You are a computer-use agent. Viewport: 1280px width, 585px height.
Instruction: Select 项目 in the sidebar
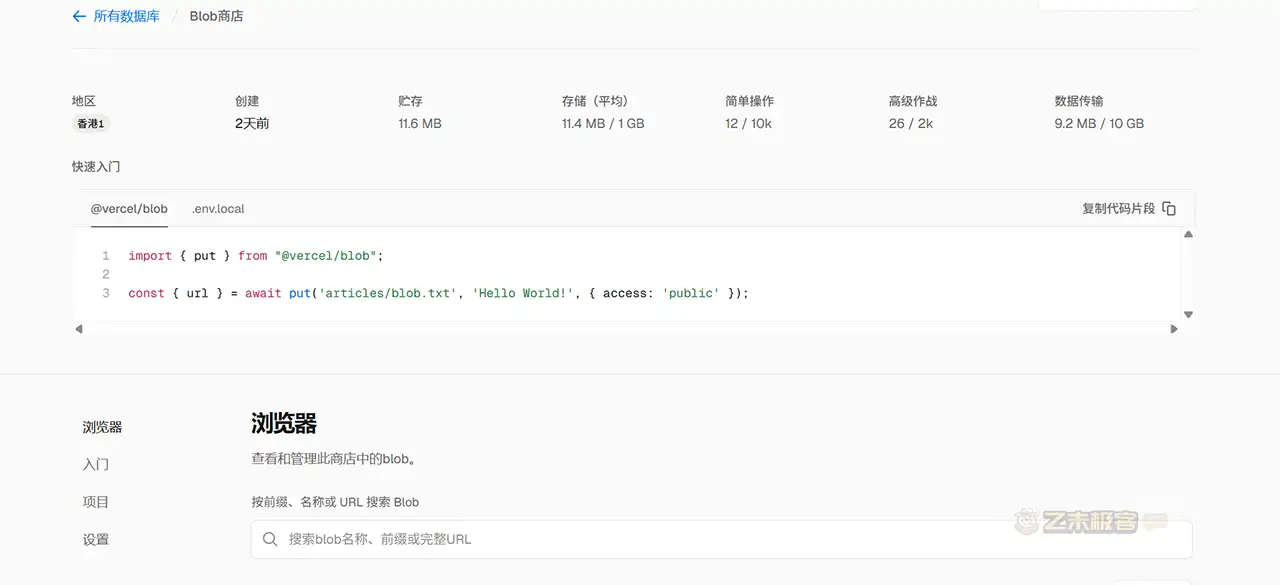pos(96,501)
